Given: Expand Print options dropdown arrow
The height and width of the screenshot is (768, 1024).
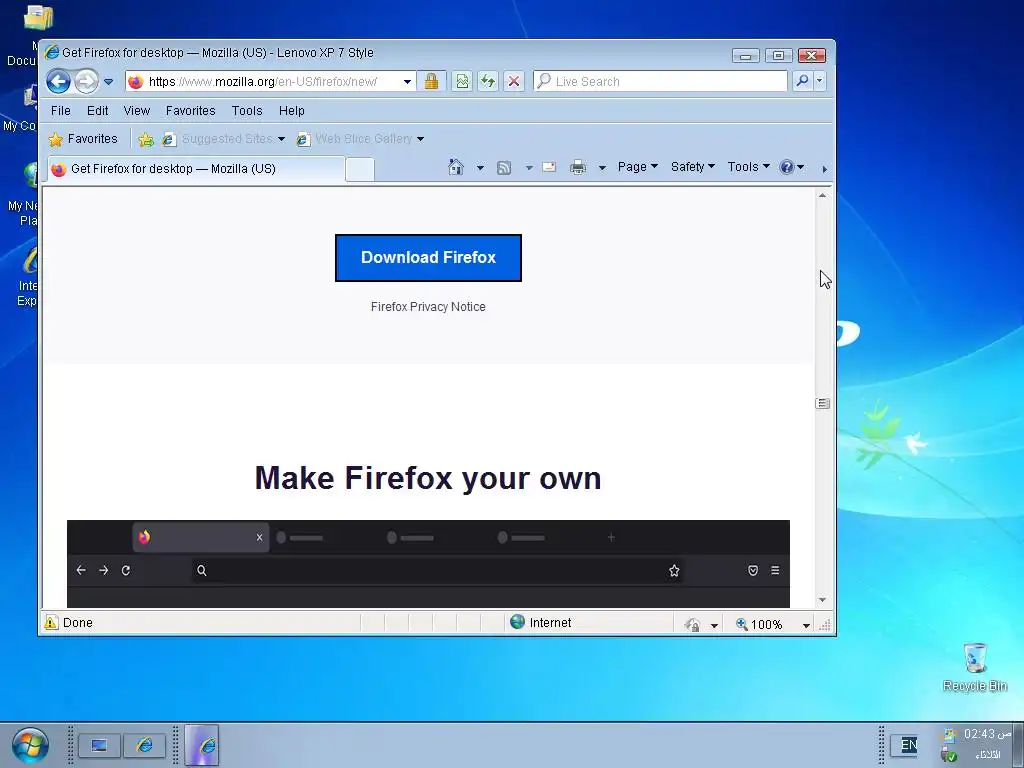Looking at the screenshot, I should coord(602,168).
